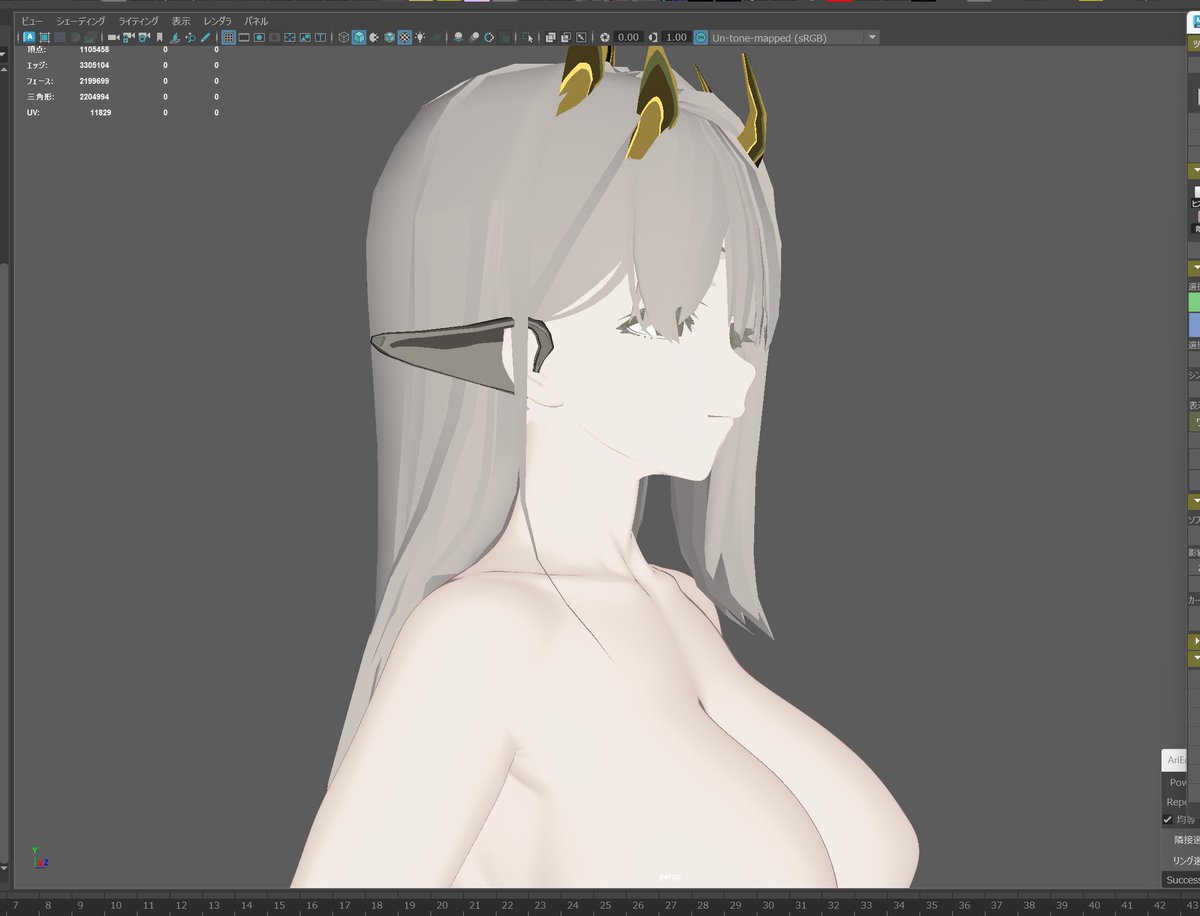Viewport: 1200px width, 916px height.
Task: Open Camera Attributes icon
Action: [x=144, y=37]
